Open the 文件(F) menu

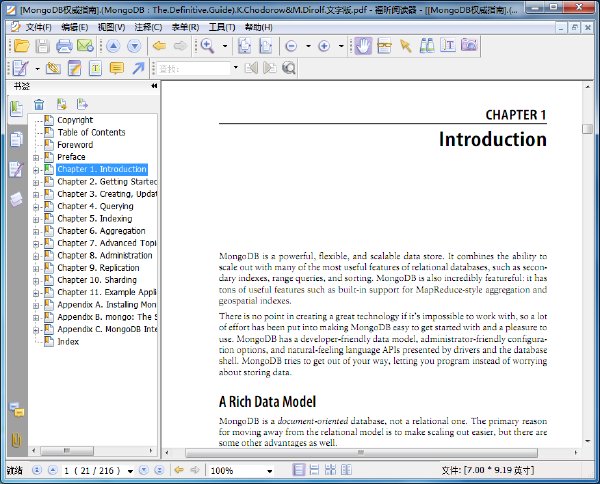(38, 27)
